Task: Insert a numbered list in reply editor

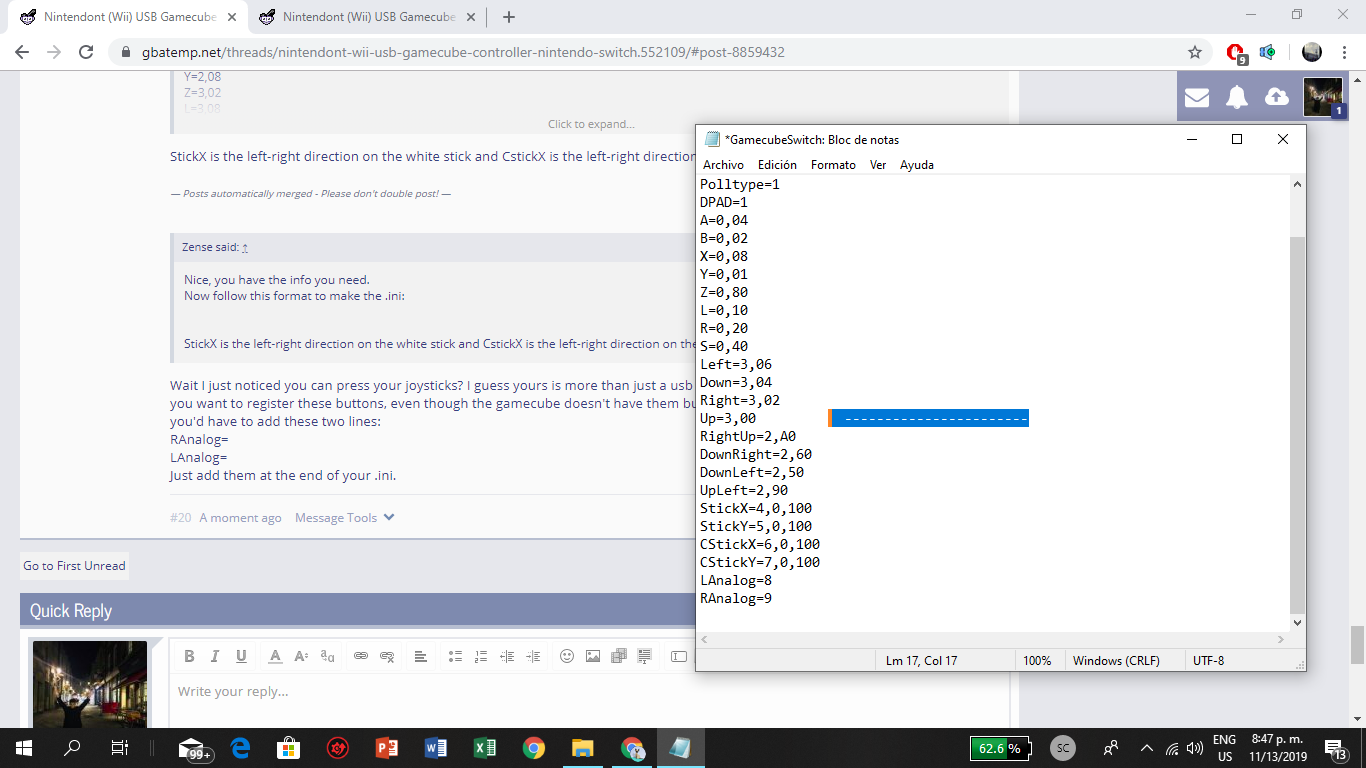Action: 481,656
